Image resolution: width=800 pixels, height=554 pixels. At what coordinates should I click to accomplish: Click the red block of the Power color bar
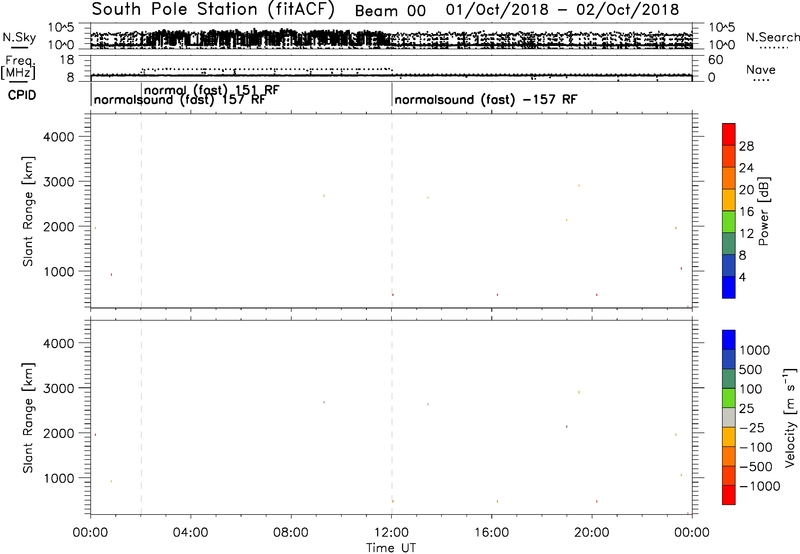click(x=729, y=135)
